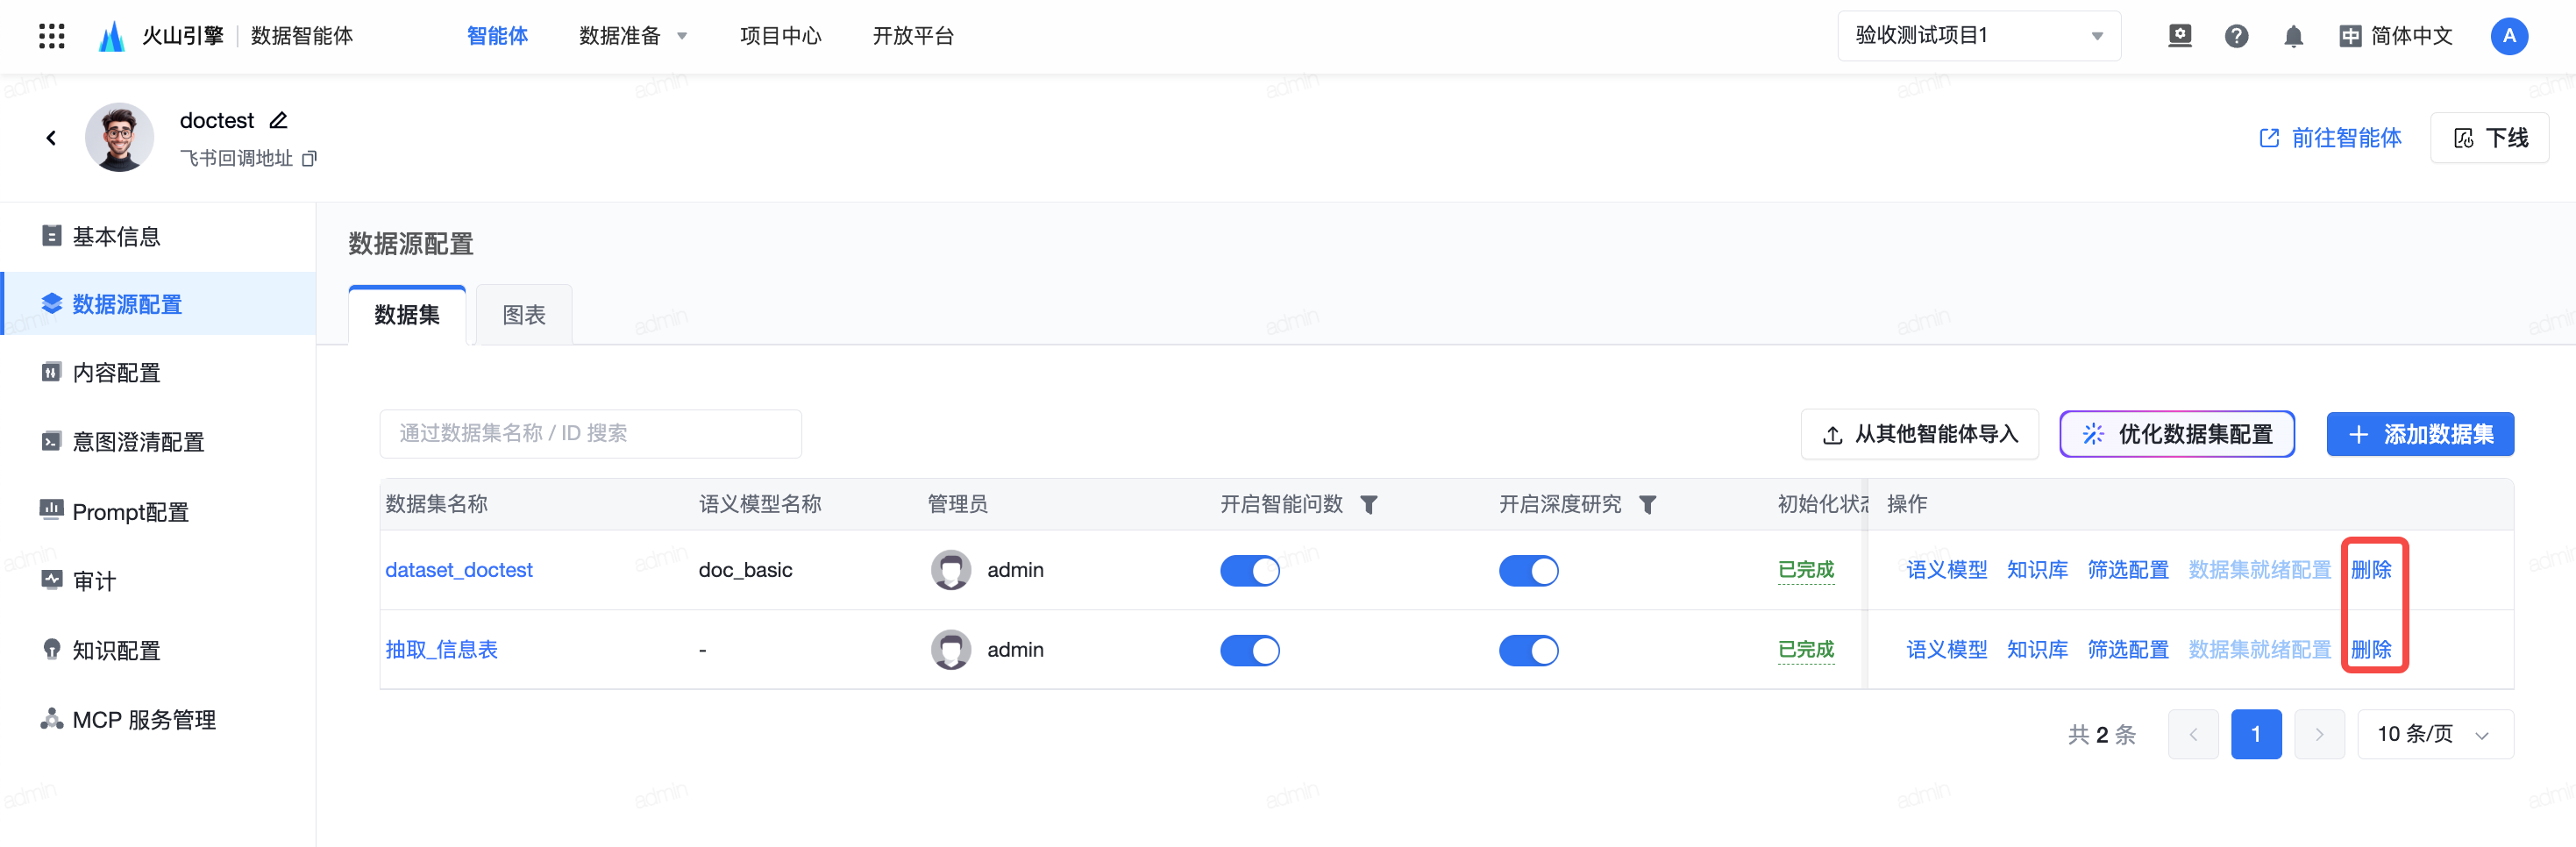Disable 智能问数 for dataset_doctest
The height and width of the screenshot is (847, 2576).
click(x=1249, y=570)
